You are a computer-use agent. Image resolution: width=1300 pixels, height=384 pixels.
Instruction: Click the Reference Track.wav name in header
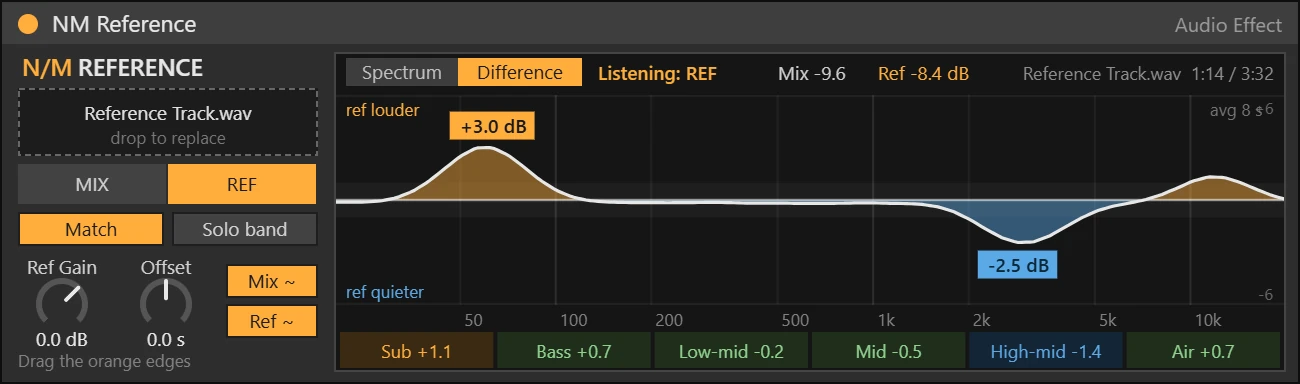1102,74
